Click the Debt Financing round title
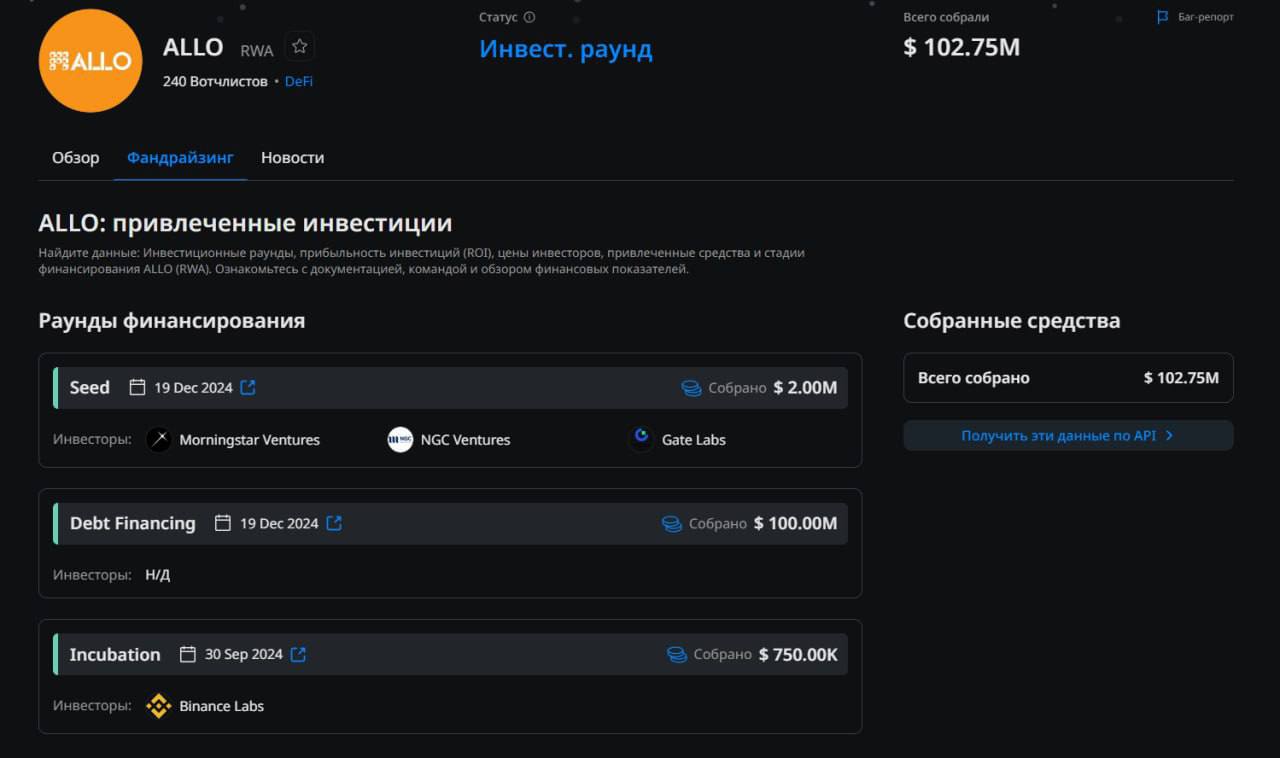This screenshot has height=758, width=1280. [132, 523]
